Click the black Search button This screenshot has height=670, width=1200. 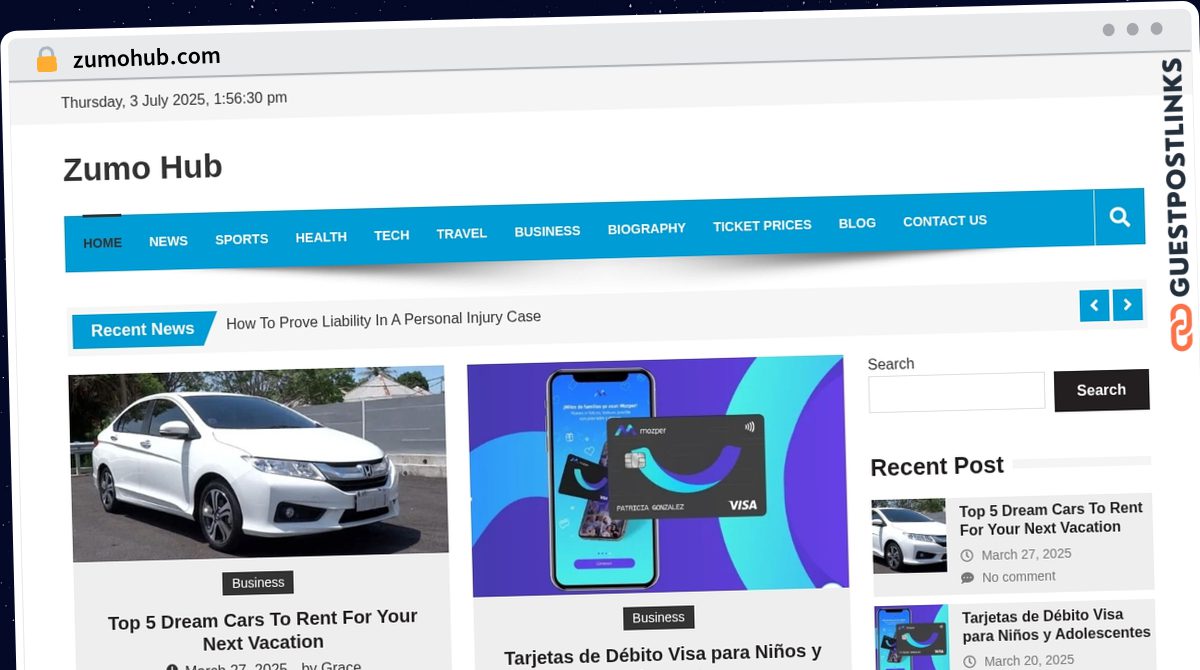pos(1101,390)
